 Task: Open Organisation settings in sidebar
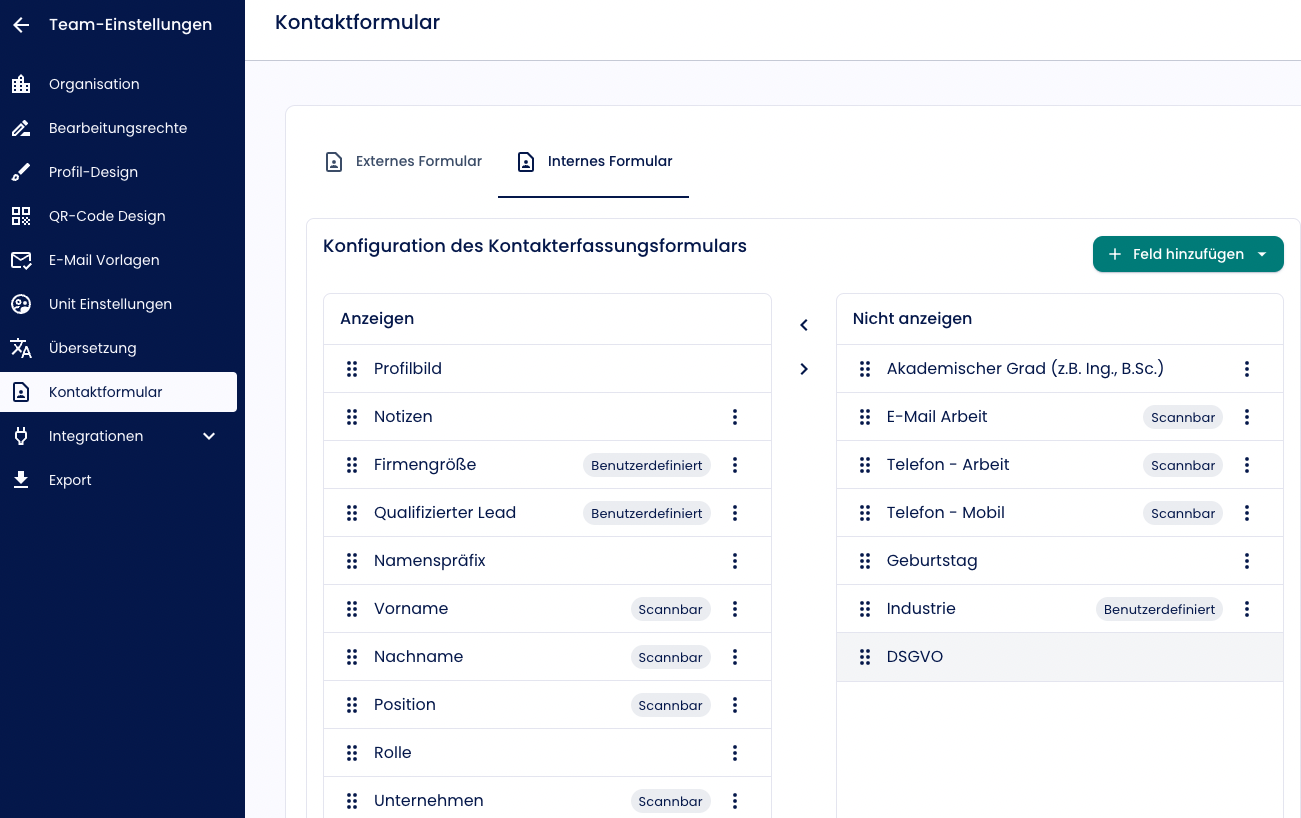[118, 84]
